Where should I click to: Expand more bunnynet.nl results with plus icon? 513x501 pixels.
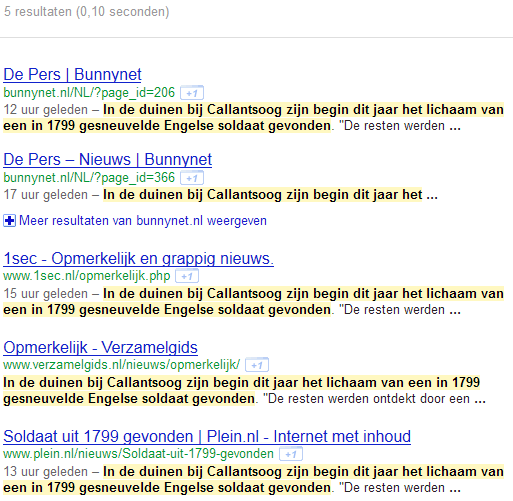(x=9, y=221)
